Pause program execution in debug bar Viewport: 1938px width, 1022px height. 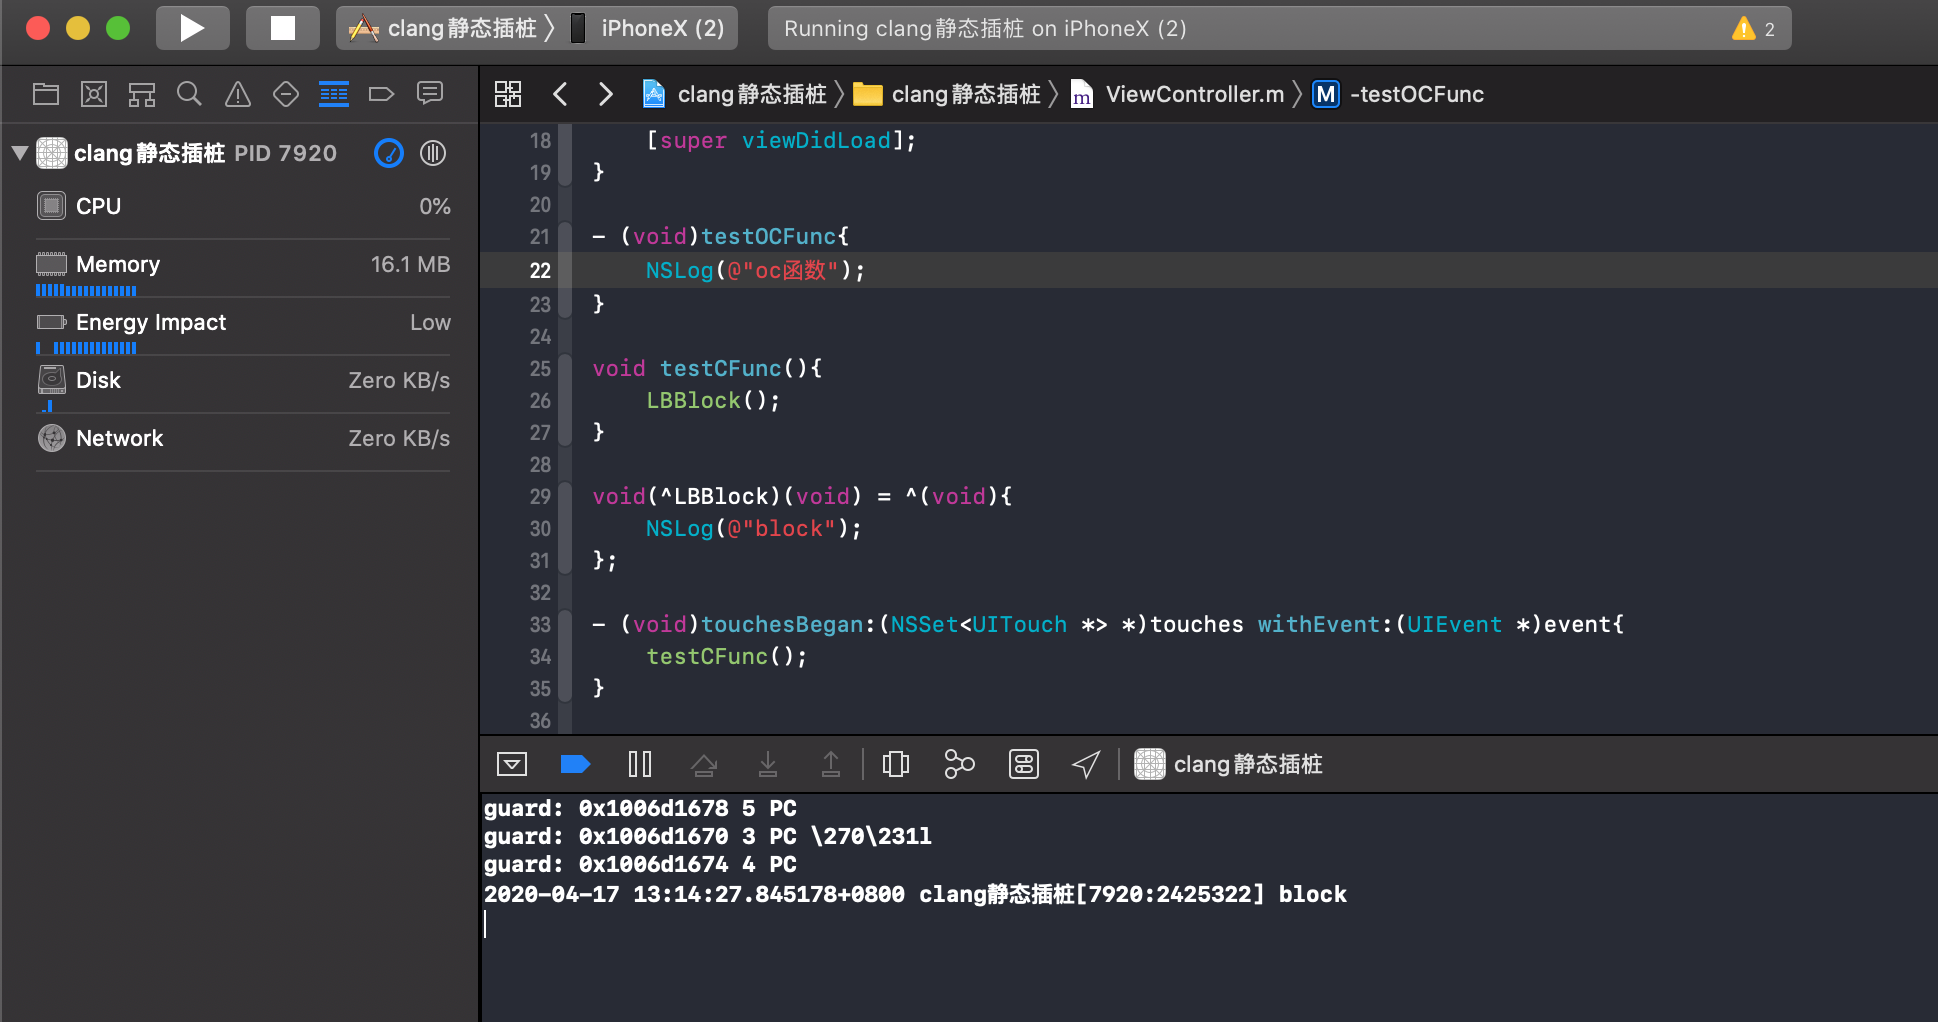tap(640, 764)
